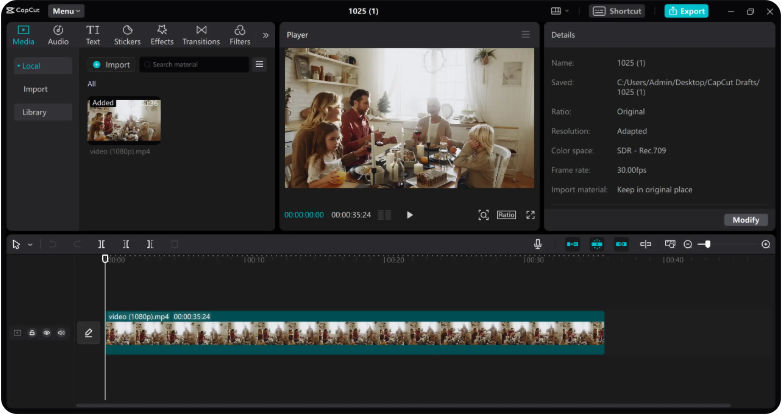This screenshot has width=782, height=415.
Task: Click total duration 00:00:35:24 in player
Action: (351, 215)
